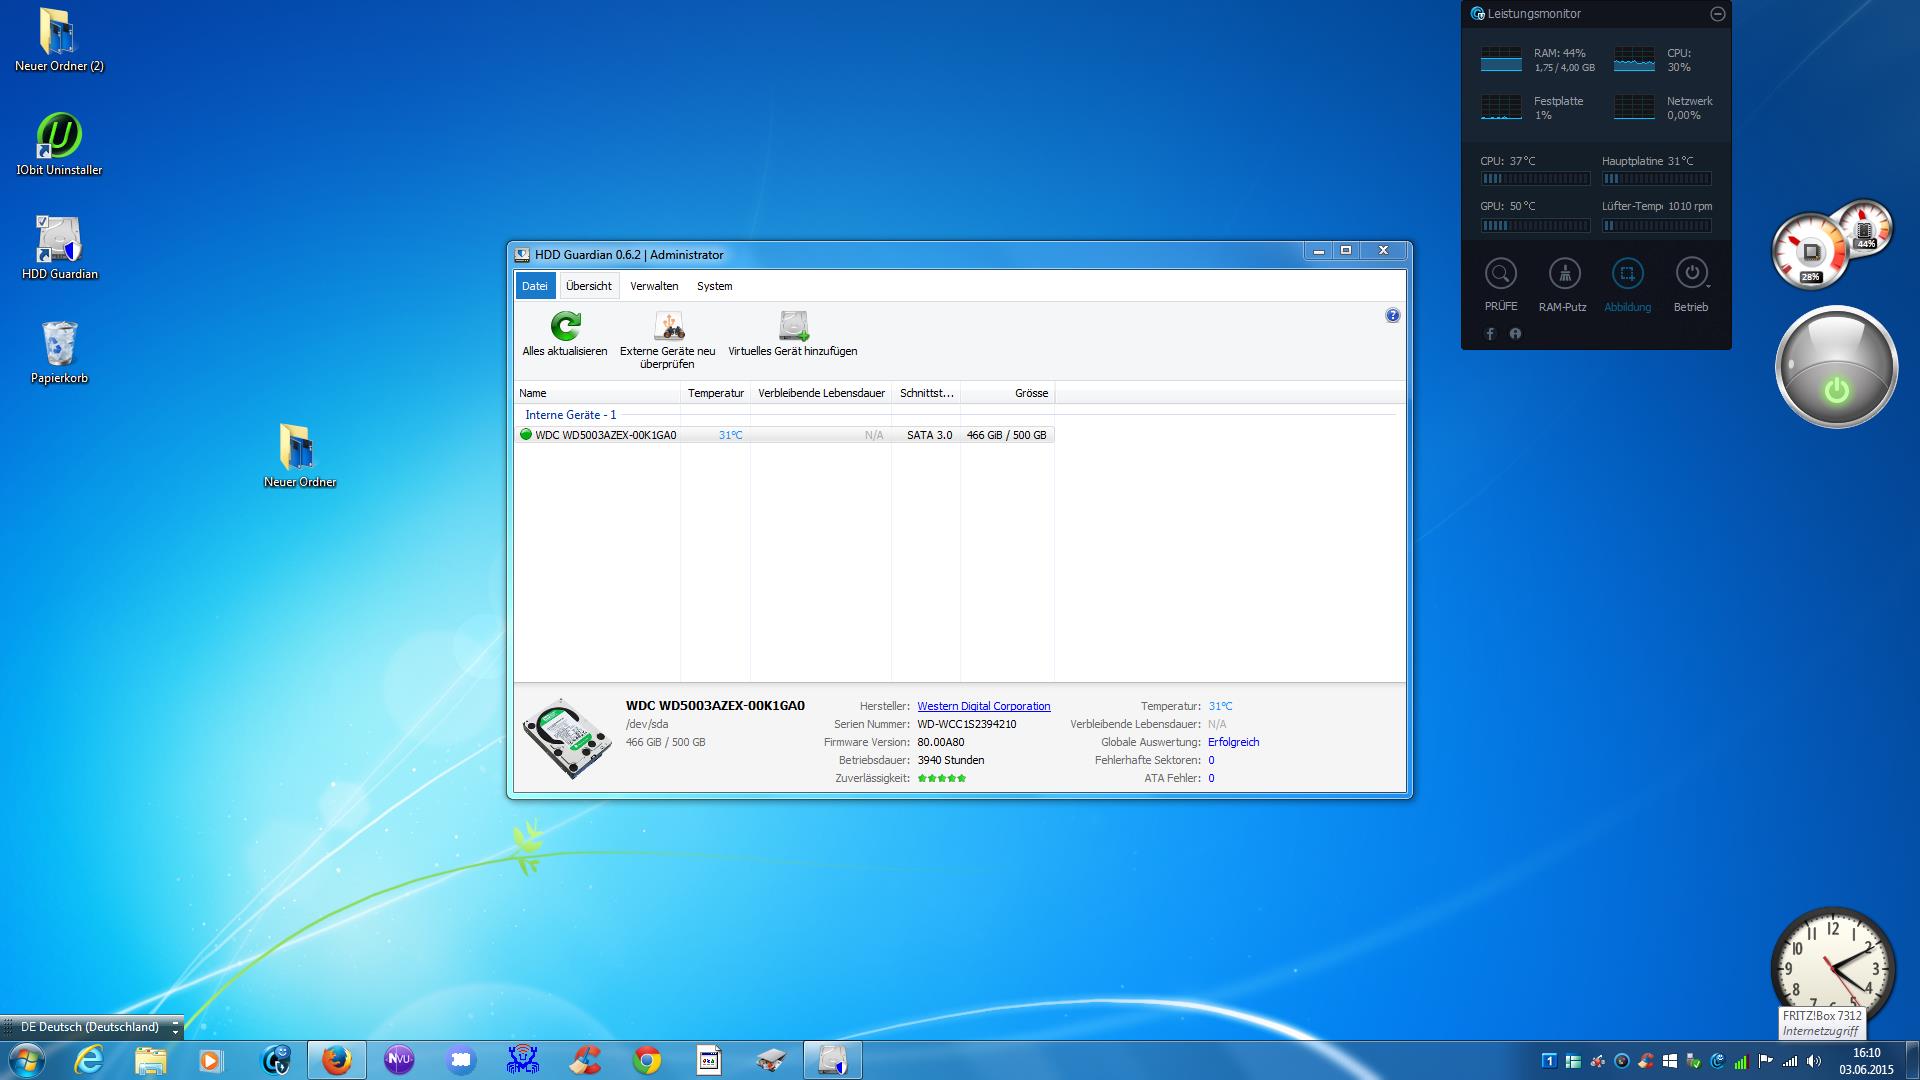1920x1080 pixels.
Task: Open the HDD Guardian desktop shortcut
Action: 59,248
